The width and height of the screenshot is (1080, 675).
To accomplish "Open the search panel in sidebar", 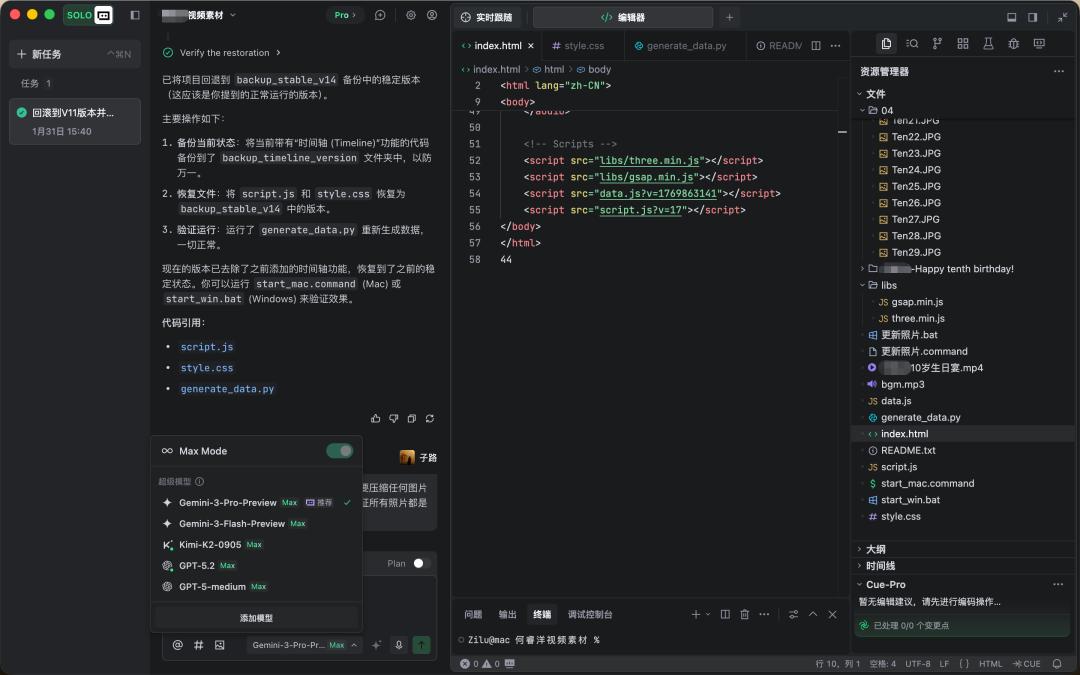I will click(x=912, y=44).
